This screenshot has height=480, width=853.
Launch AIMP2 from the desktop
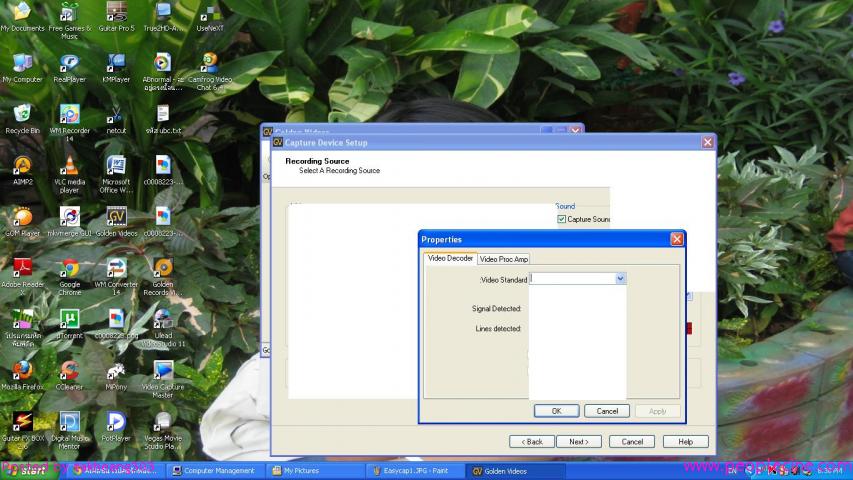pyautogui.click(x=22, y=170)
